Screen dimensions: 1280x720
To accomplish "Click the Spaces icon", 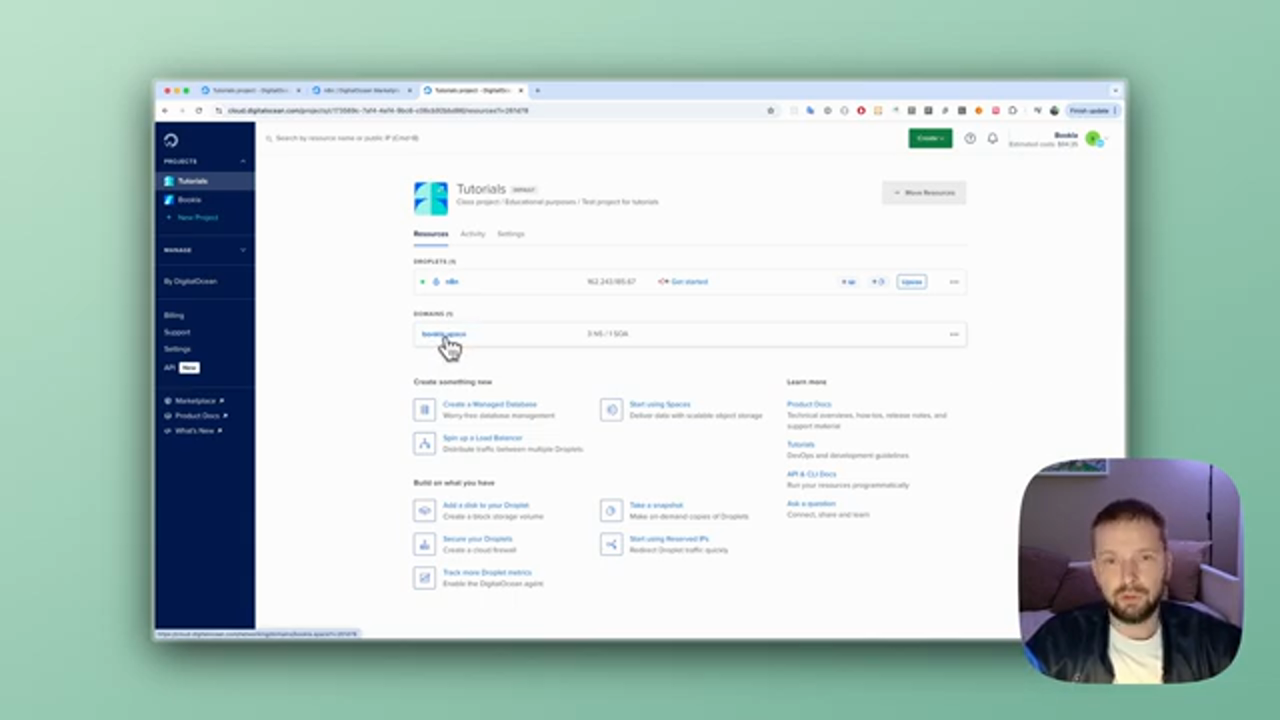I will (x=611, y=410).
